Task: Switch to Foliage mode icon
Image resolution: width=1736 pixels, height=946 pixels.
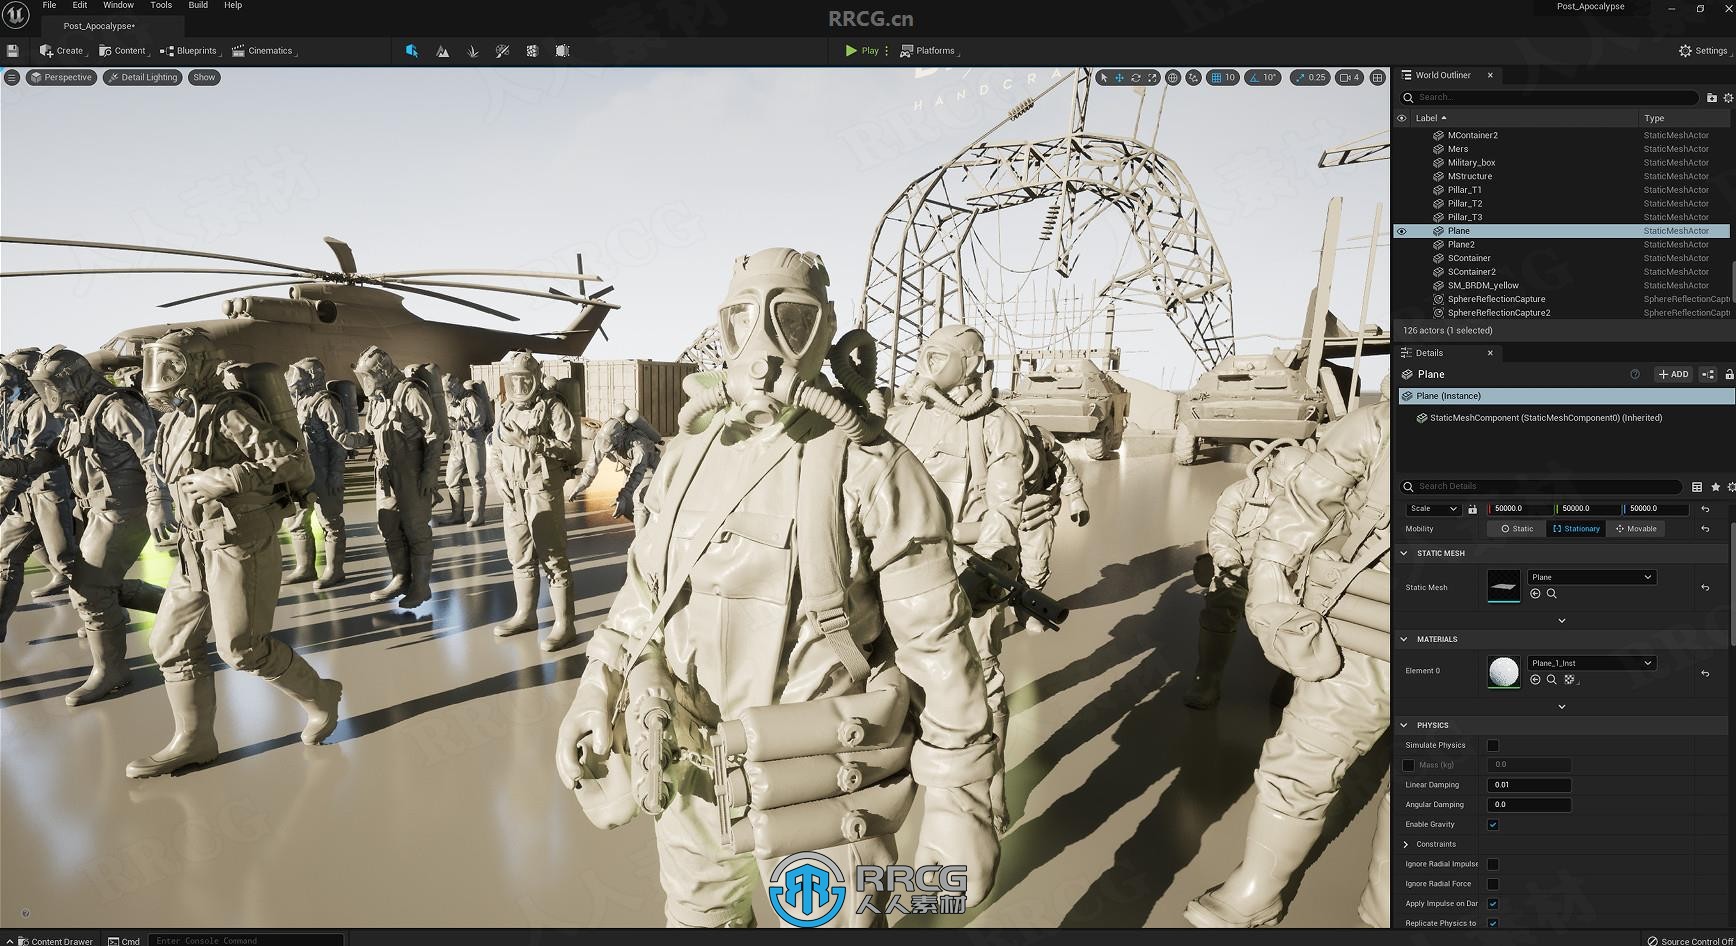Action: pyautogui.click(x=472, y=51)
